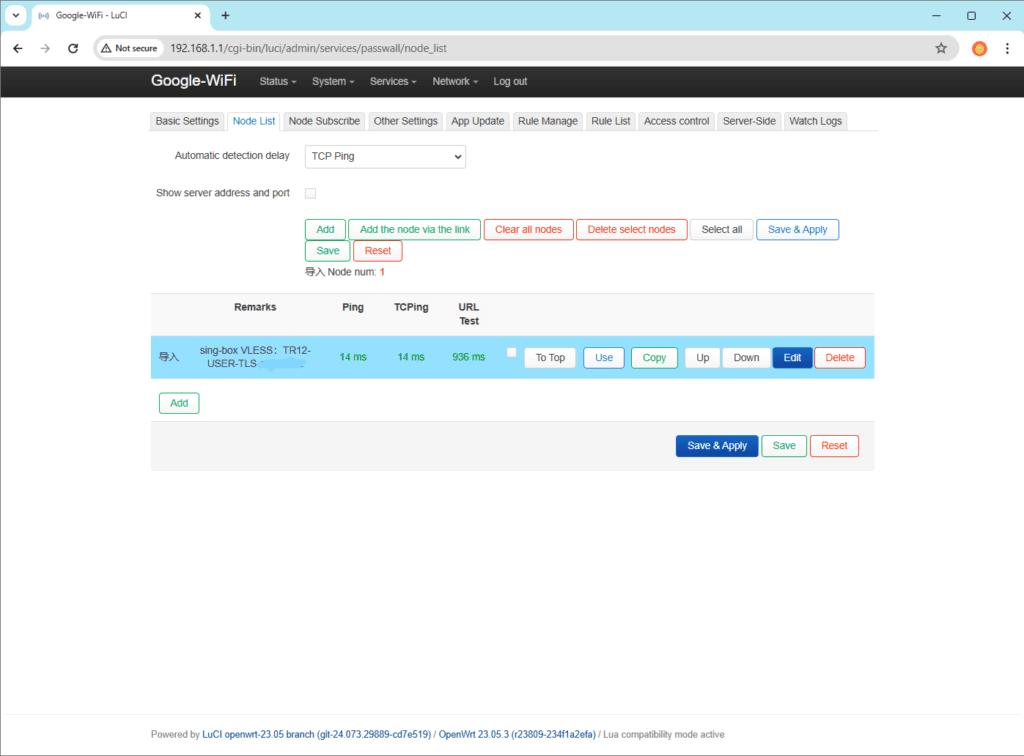Click the browser forward arrow

[x=45, y=48]
